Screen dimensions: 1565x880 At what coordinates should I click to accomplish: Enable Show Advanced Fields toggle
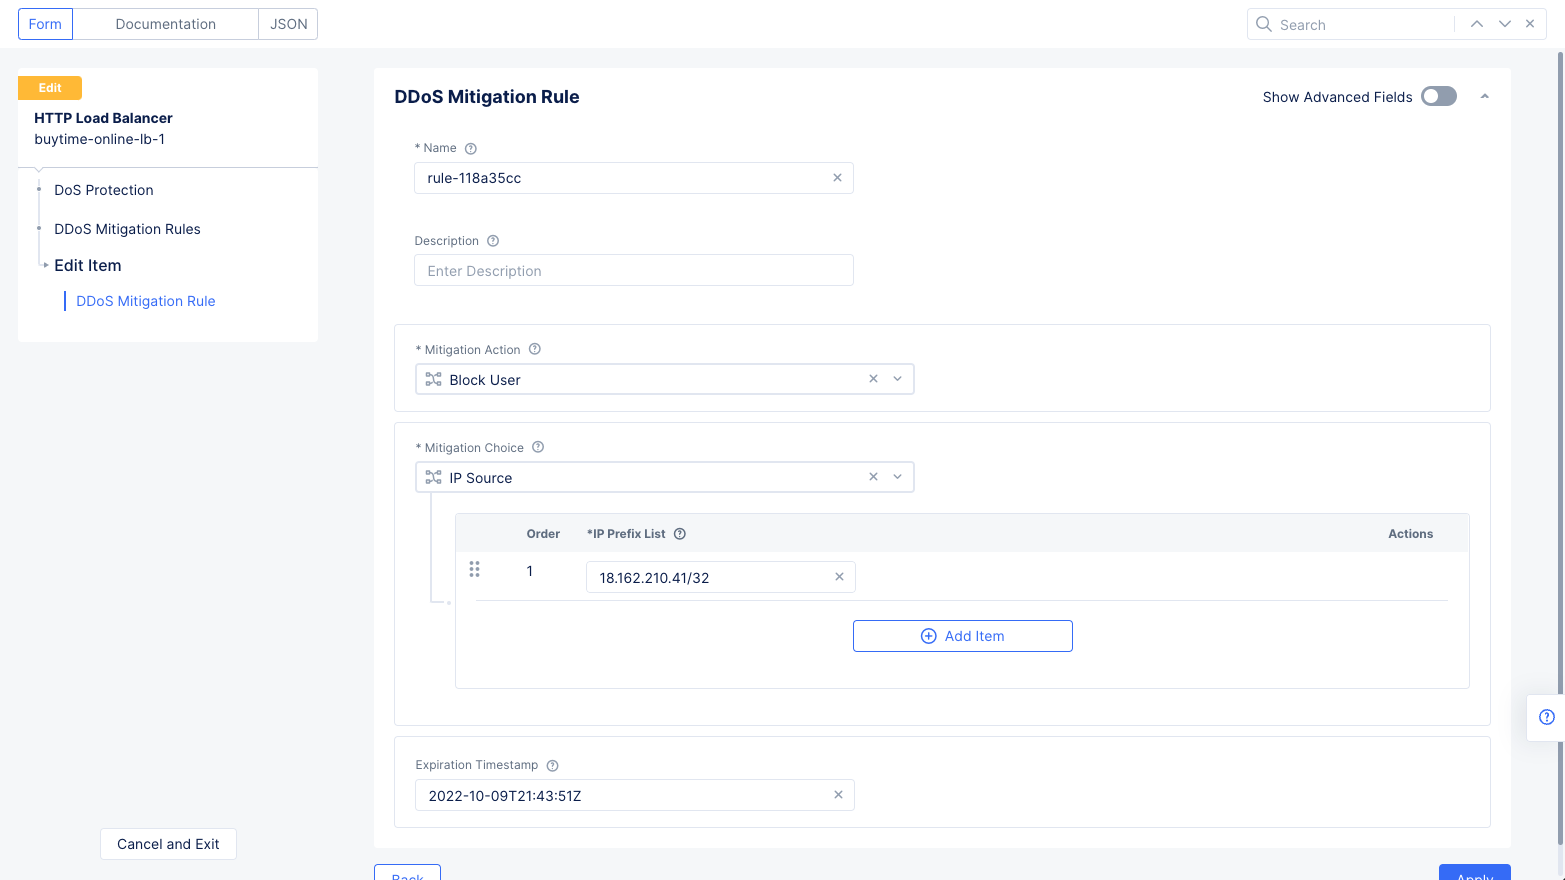click(x=1438, y=96)
